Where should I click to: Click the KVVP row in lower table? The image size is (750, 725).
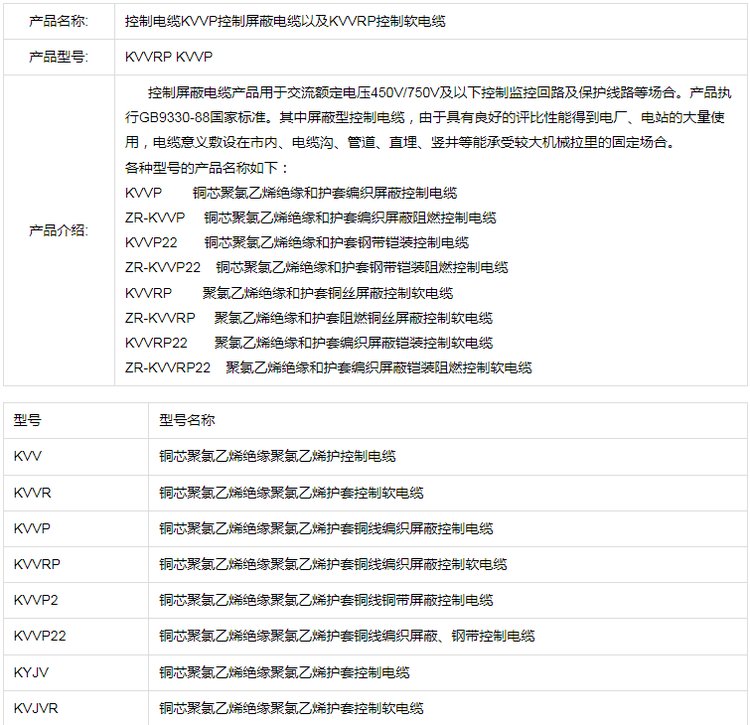click(375, 528)
